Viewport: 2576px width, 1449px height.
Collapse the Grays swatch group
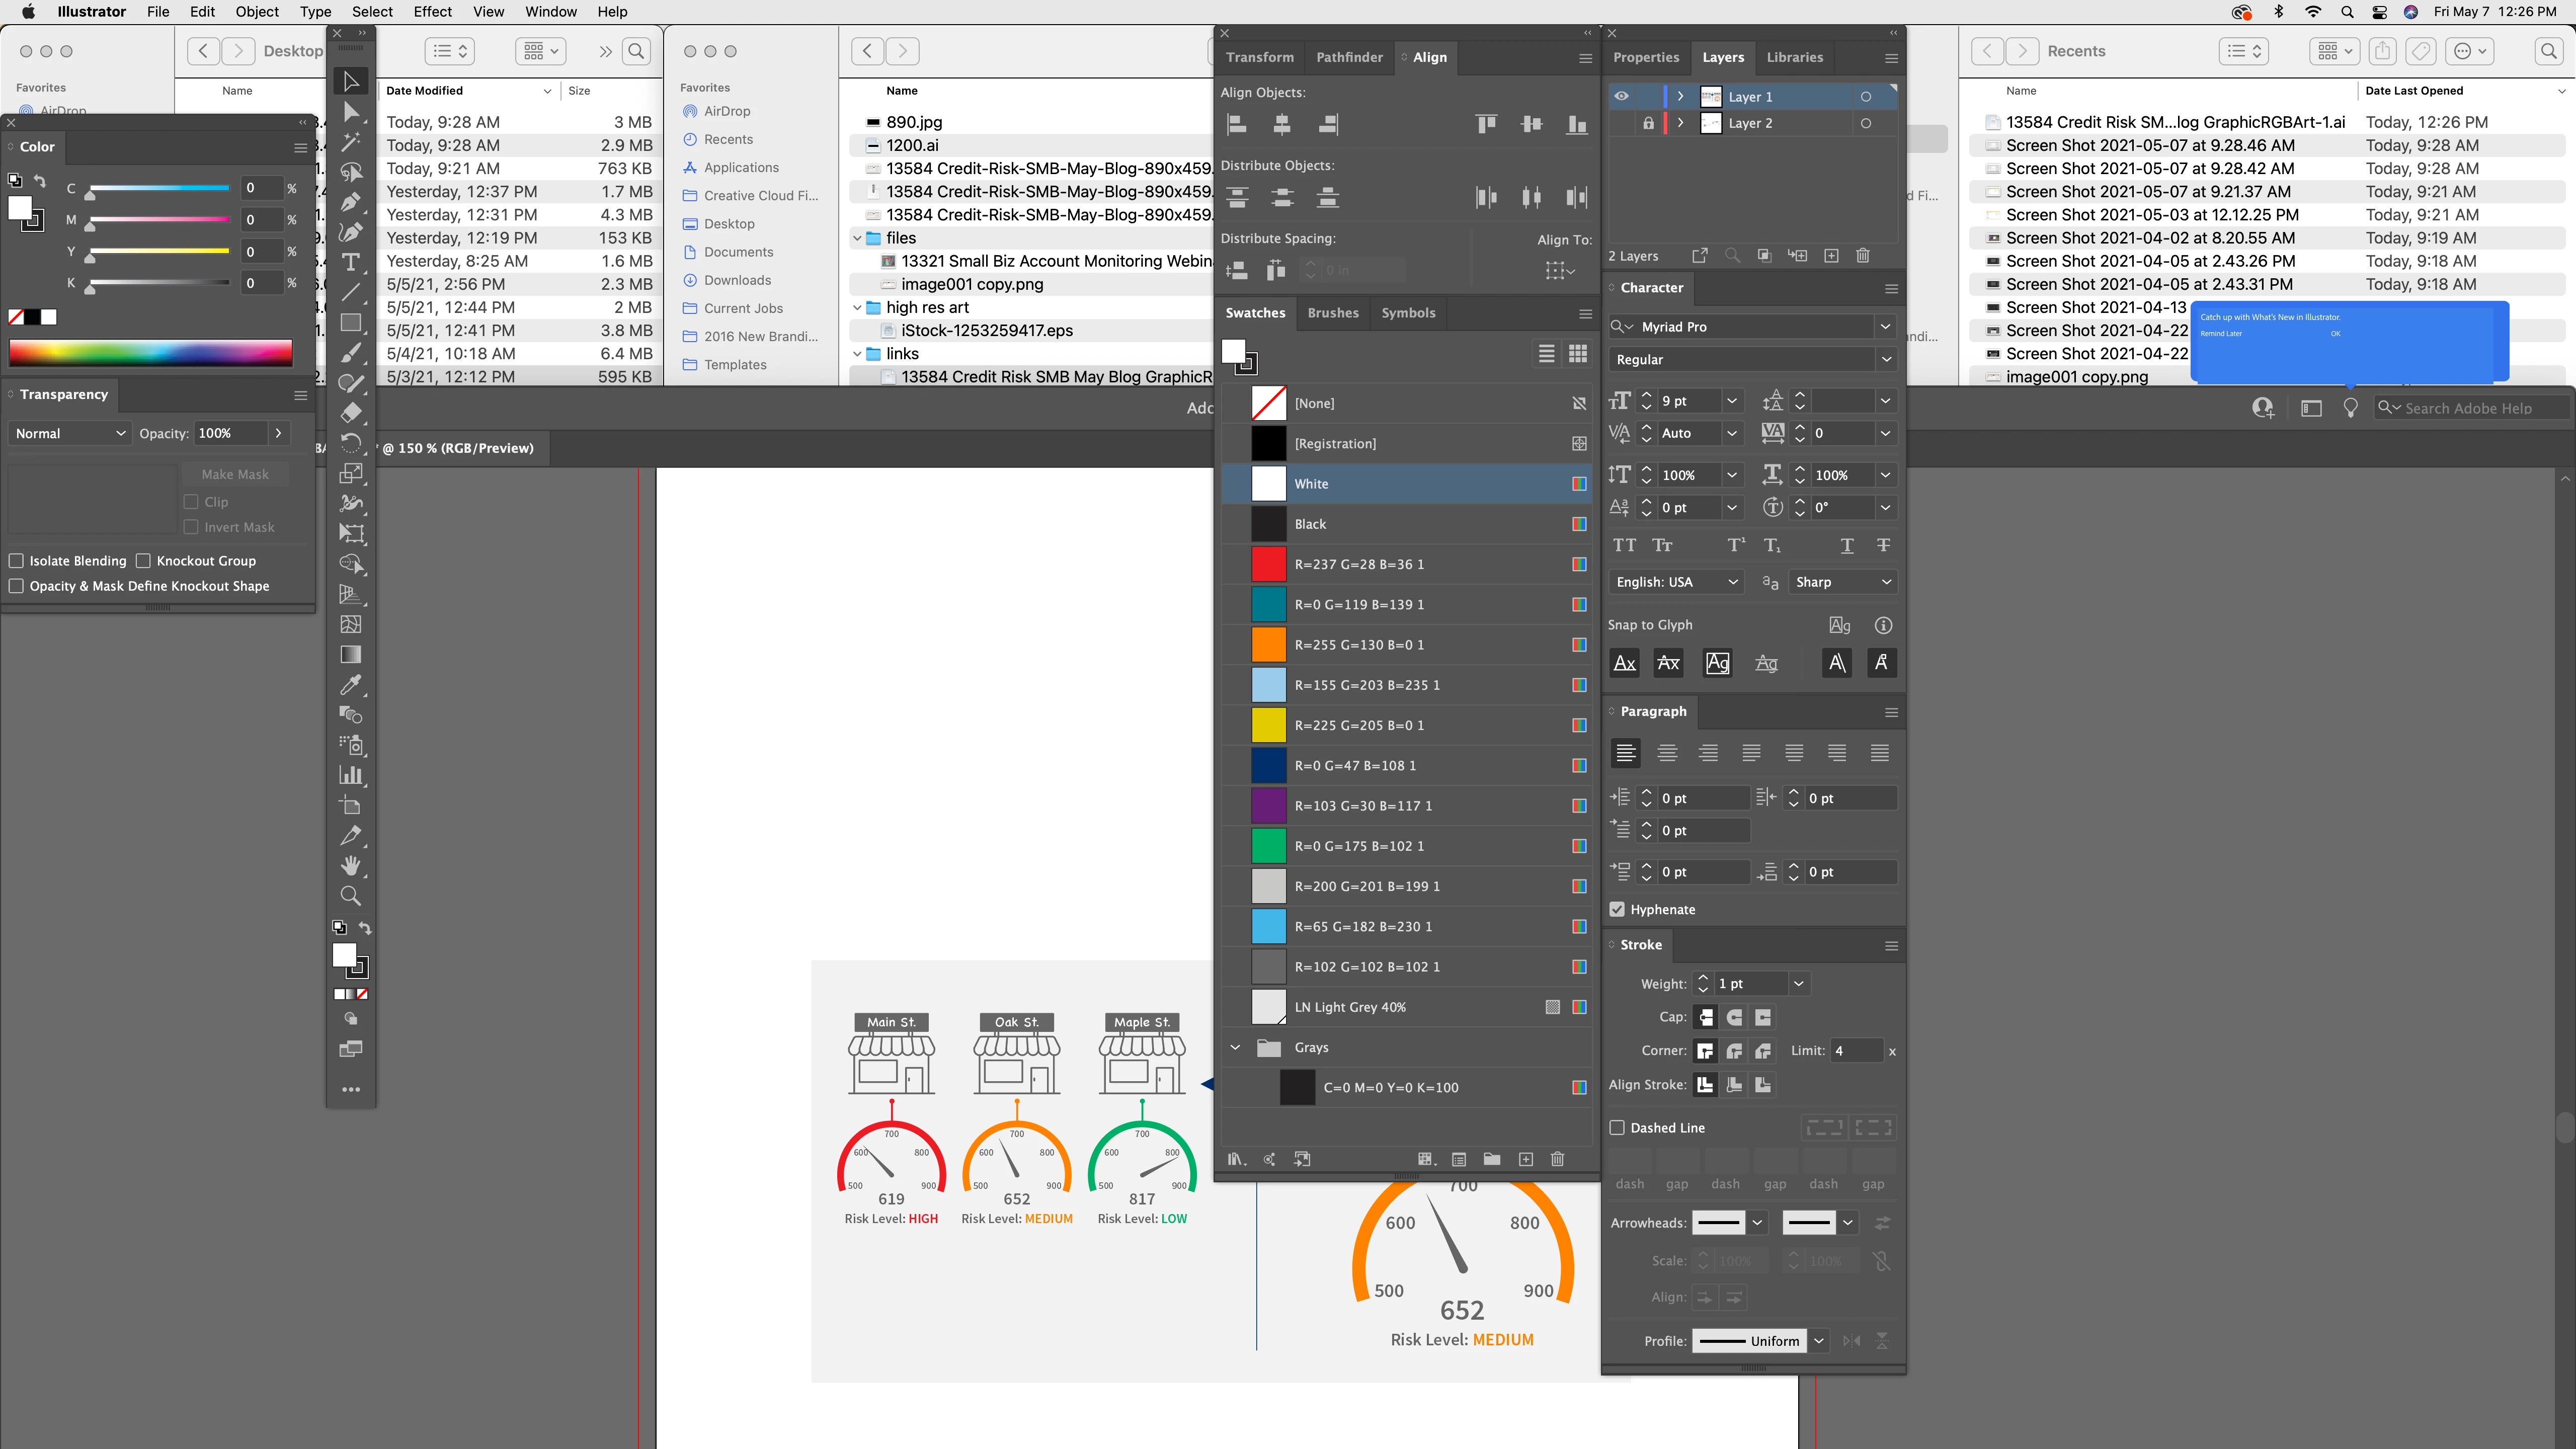tap(1235, 1047)
